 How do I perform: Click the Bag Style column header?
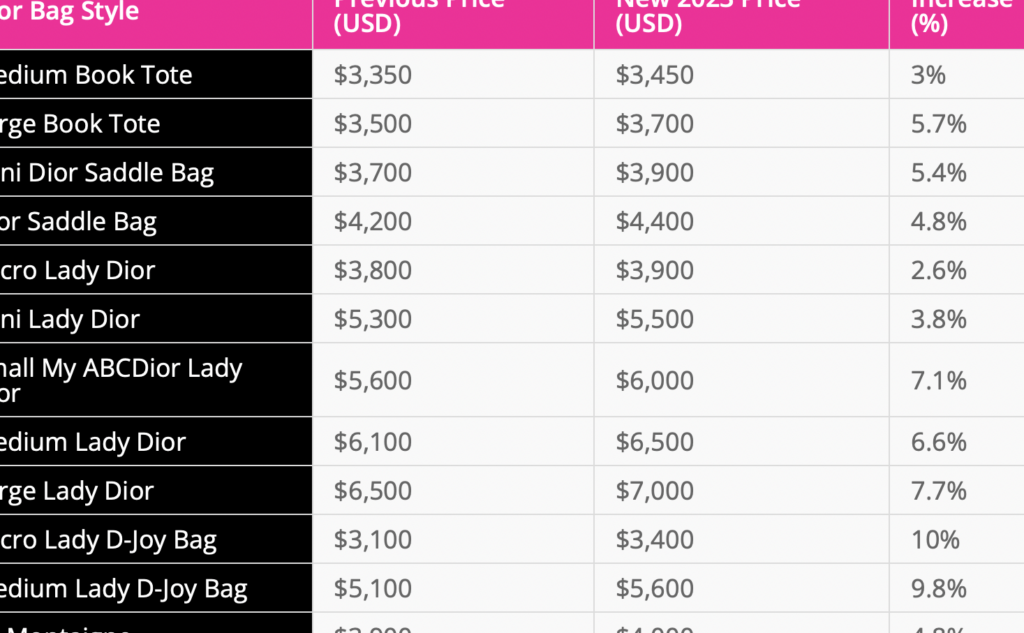tap(70, 12)
